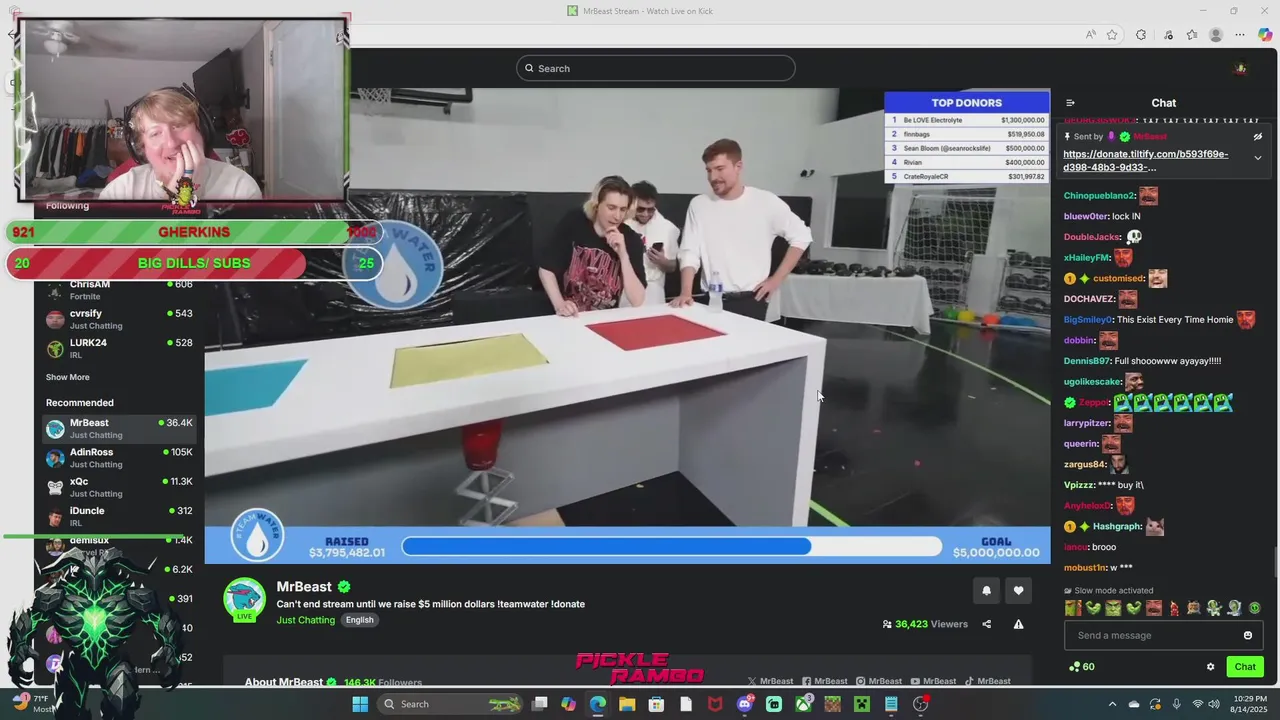1280x720 pixels.
Task: Click the fundraising progress bar on the stream
Action: click(x=672, y=546)
